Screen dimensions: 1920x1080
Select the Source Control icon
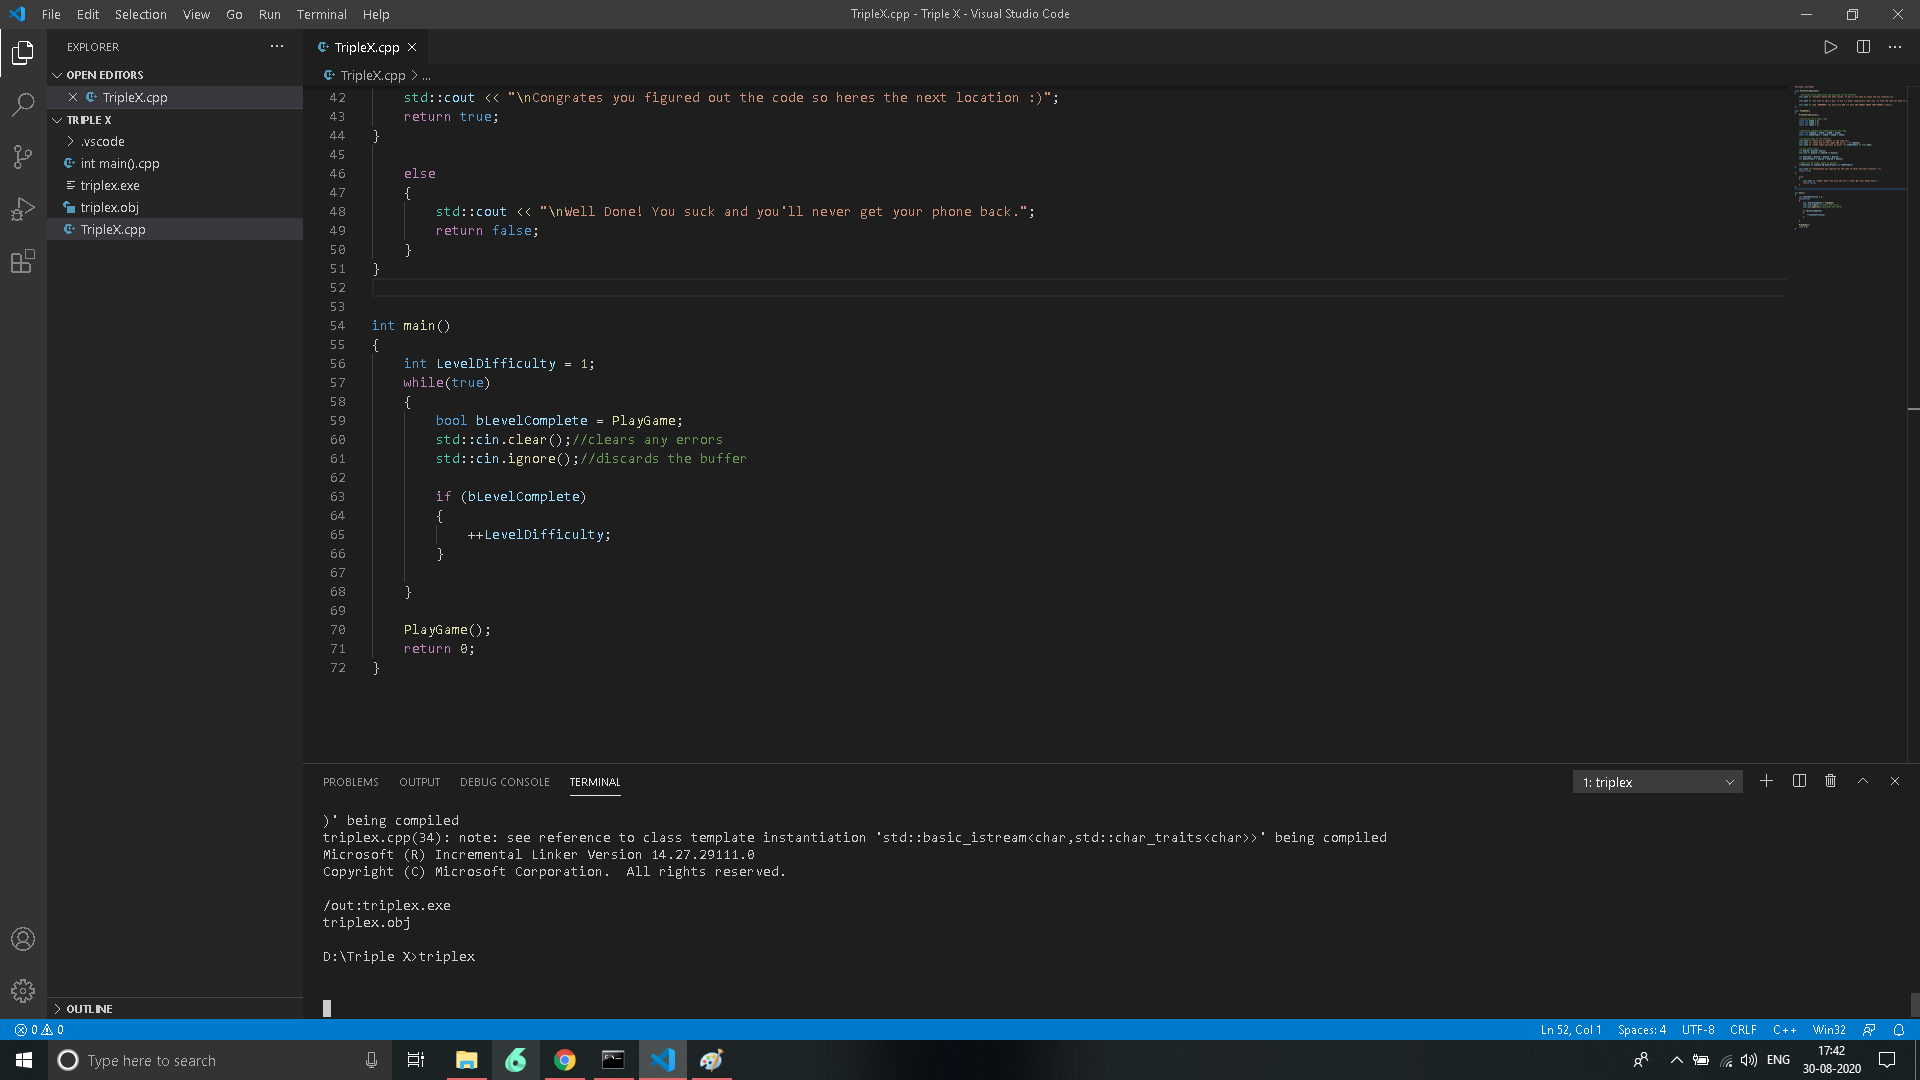[x=22, y=157]
